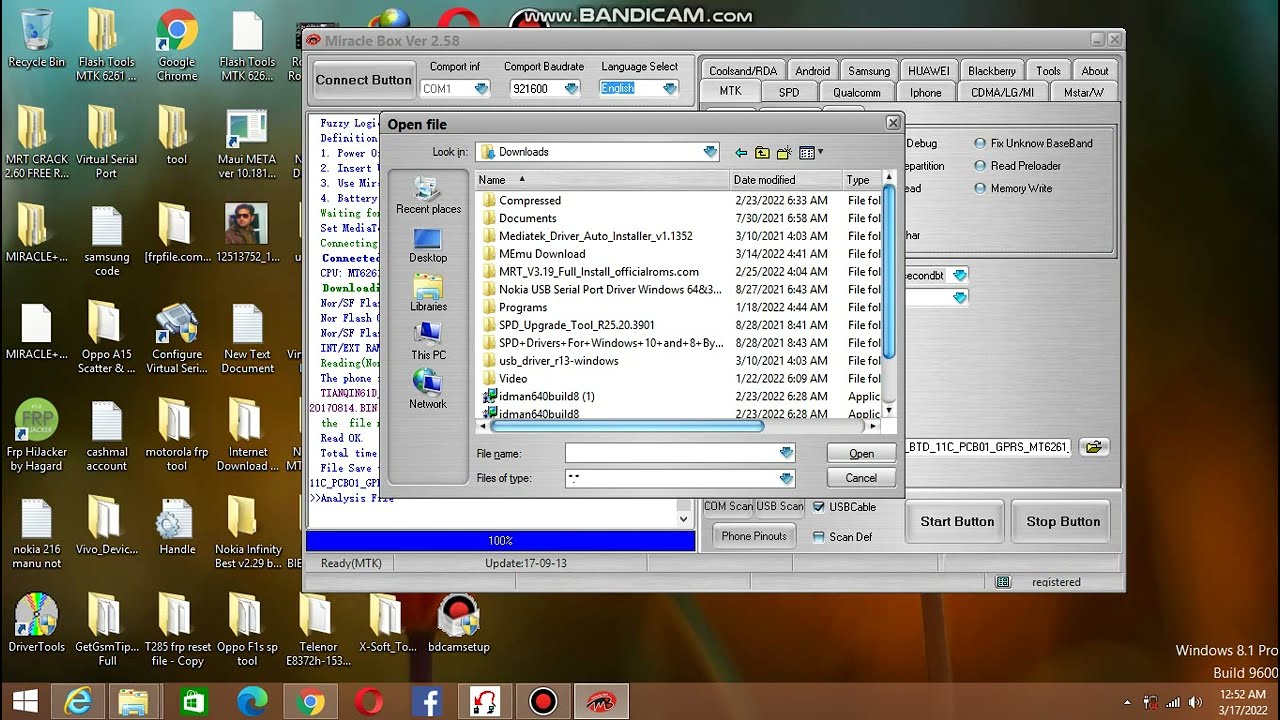This screenshot has width=1280, height=720.
Task: Open Opera browser in taskbar
Action: click(x=368, y=702)
